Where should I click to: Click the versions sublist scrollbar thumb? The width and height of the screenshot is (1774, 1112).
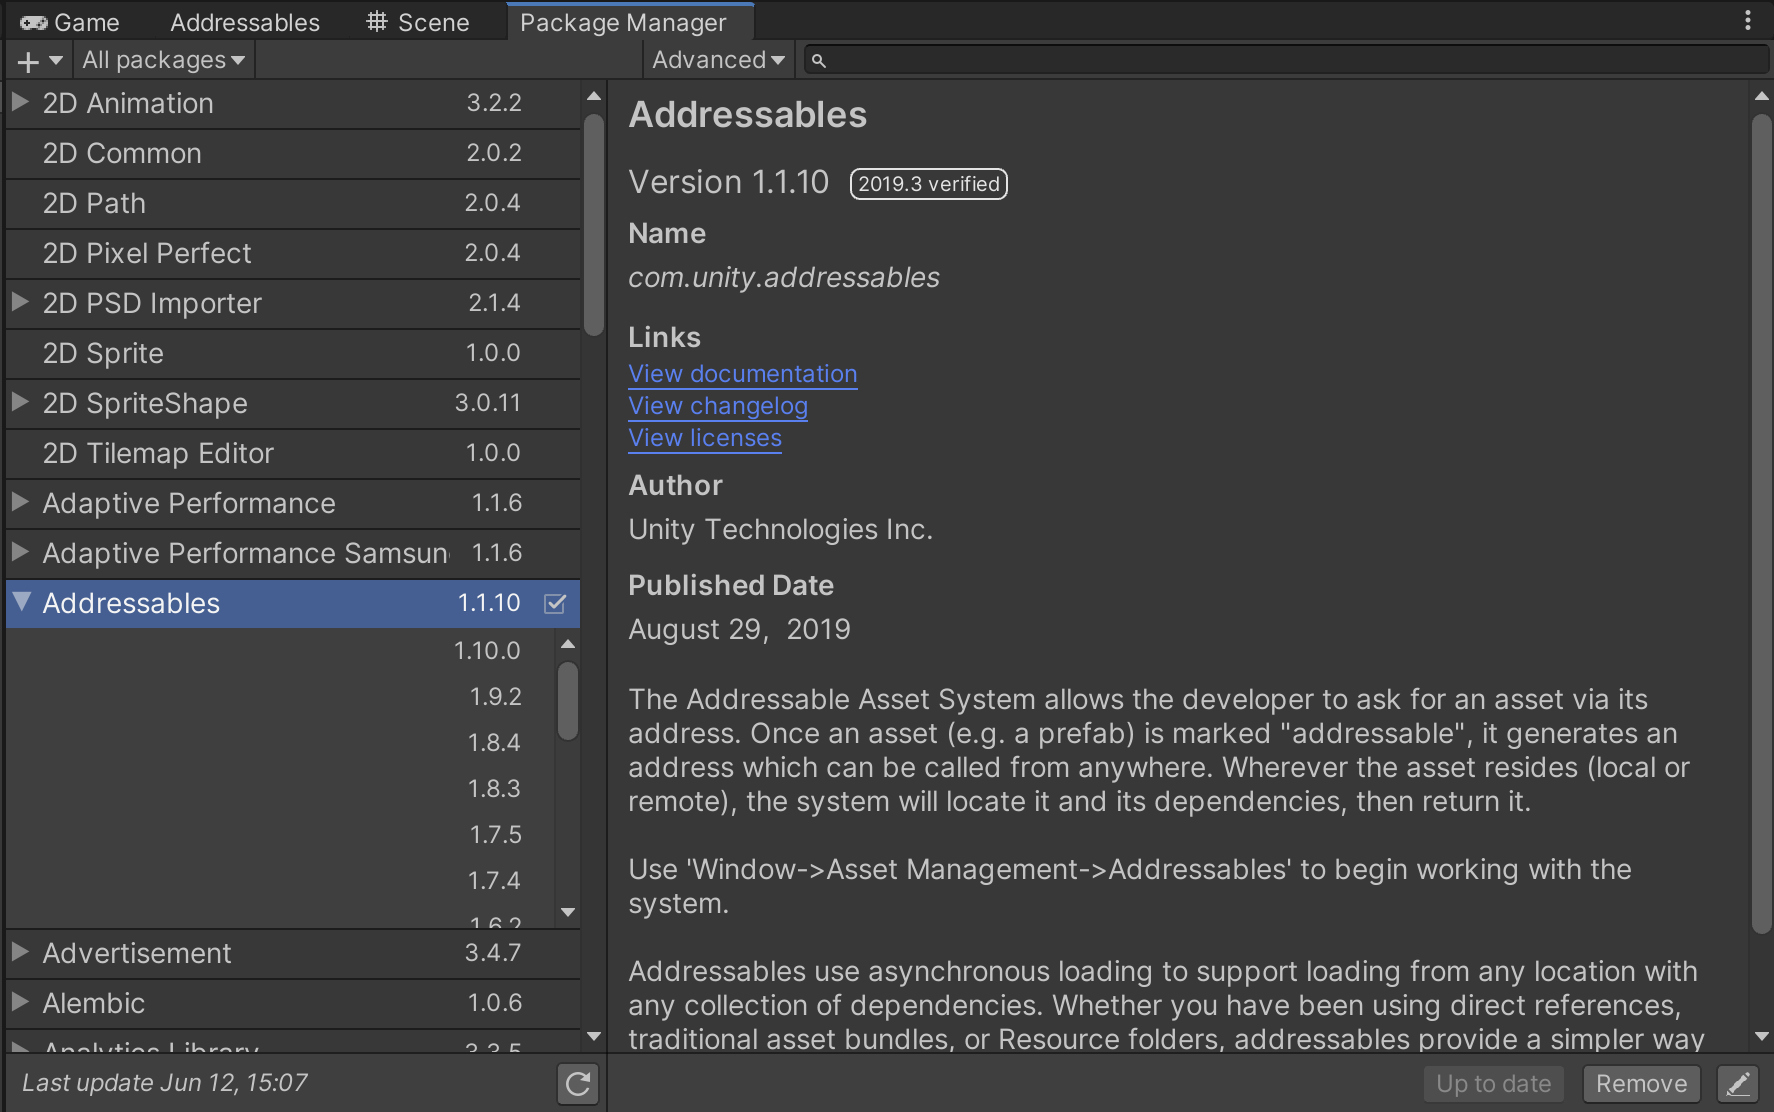point(568,701)
